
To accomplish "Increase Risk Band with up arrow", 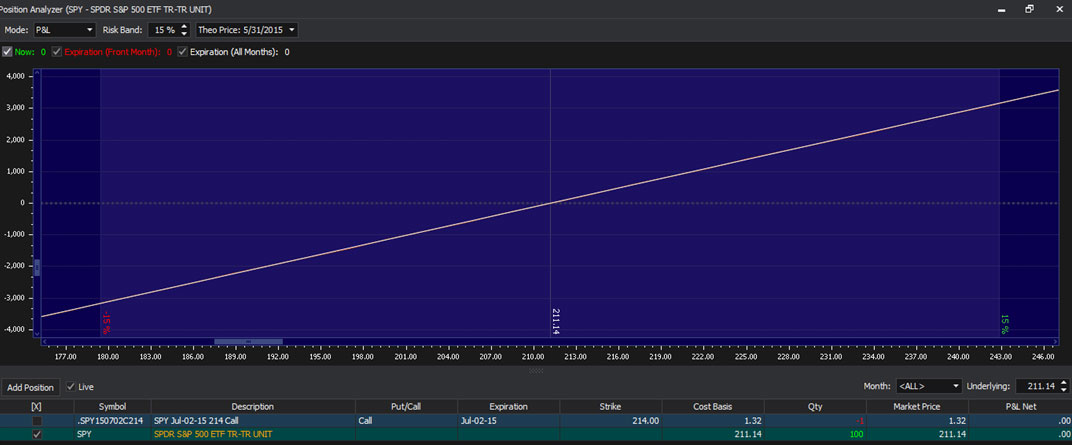I will pos(184,26).
